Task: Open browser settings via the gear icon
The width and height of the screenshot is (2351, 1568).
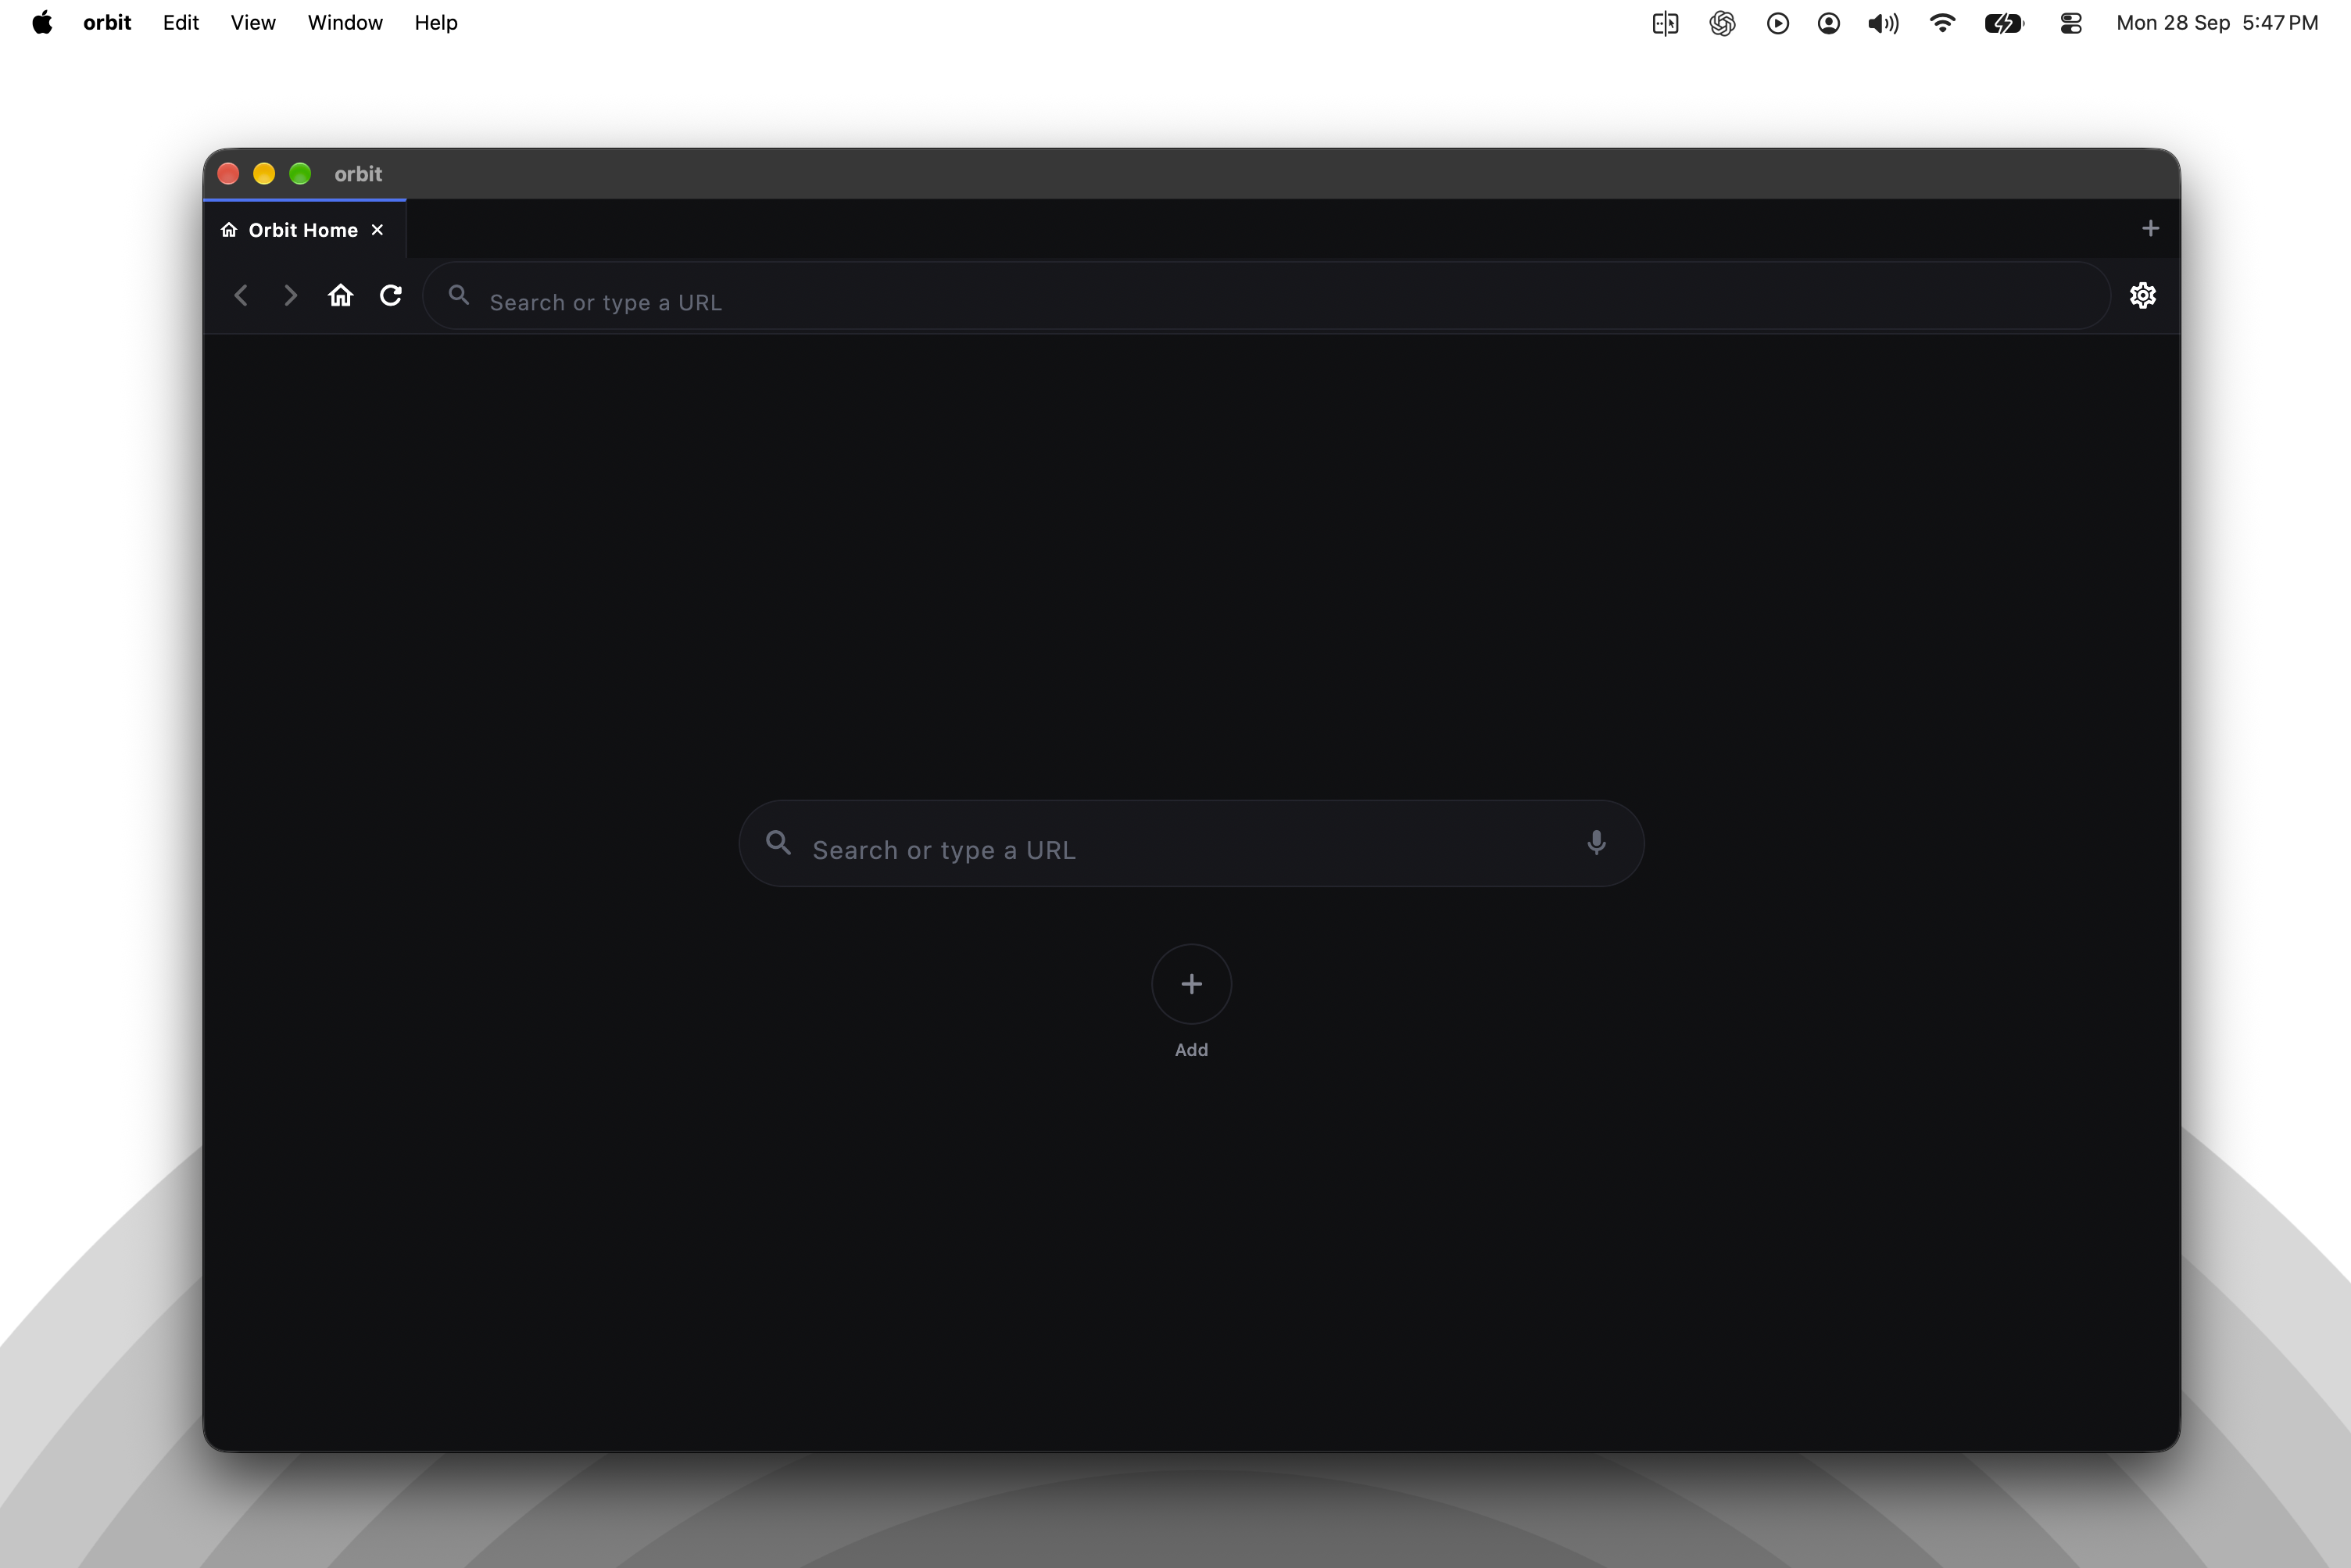Action: 2142,295
